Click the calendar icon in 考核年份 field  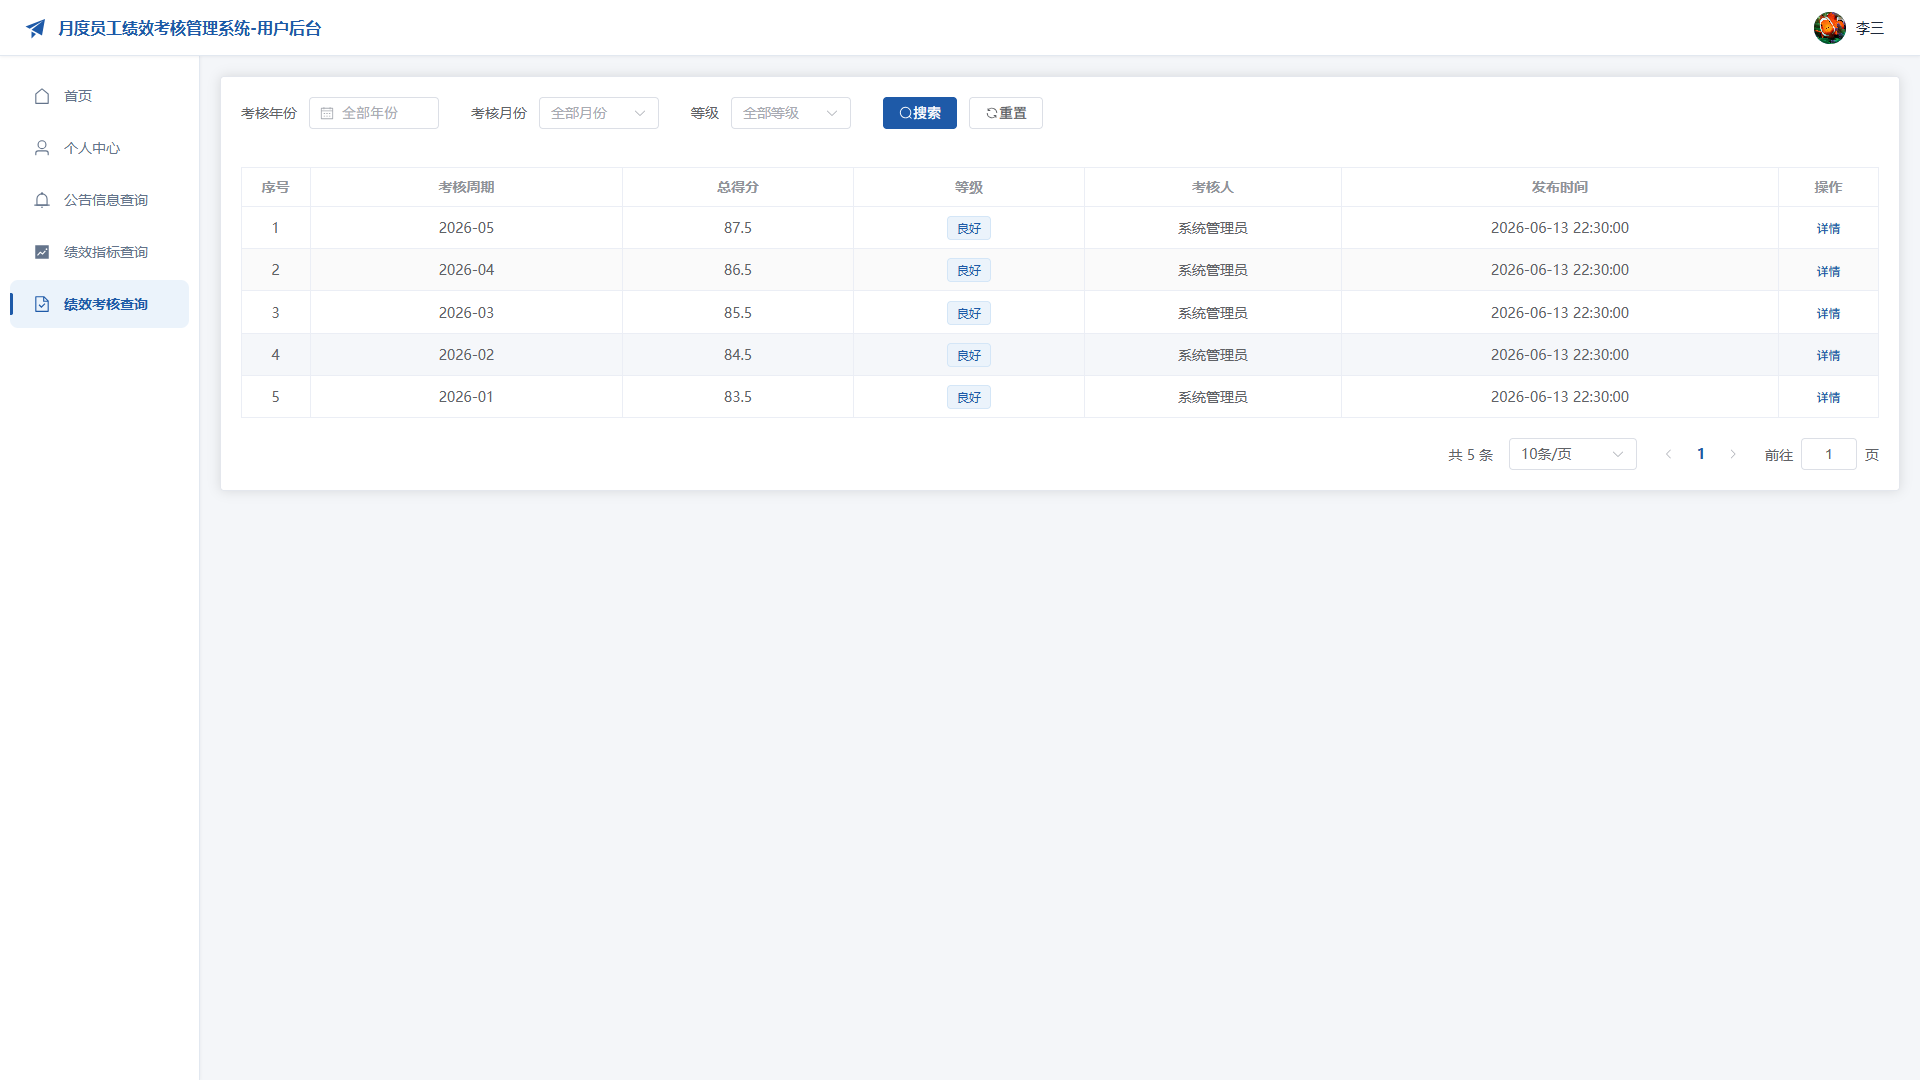(327, 113)
